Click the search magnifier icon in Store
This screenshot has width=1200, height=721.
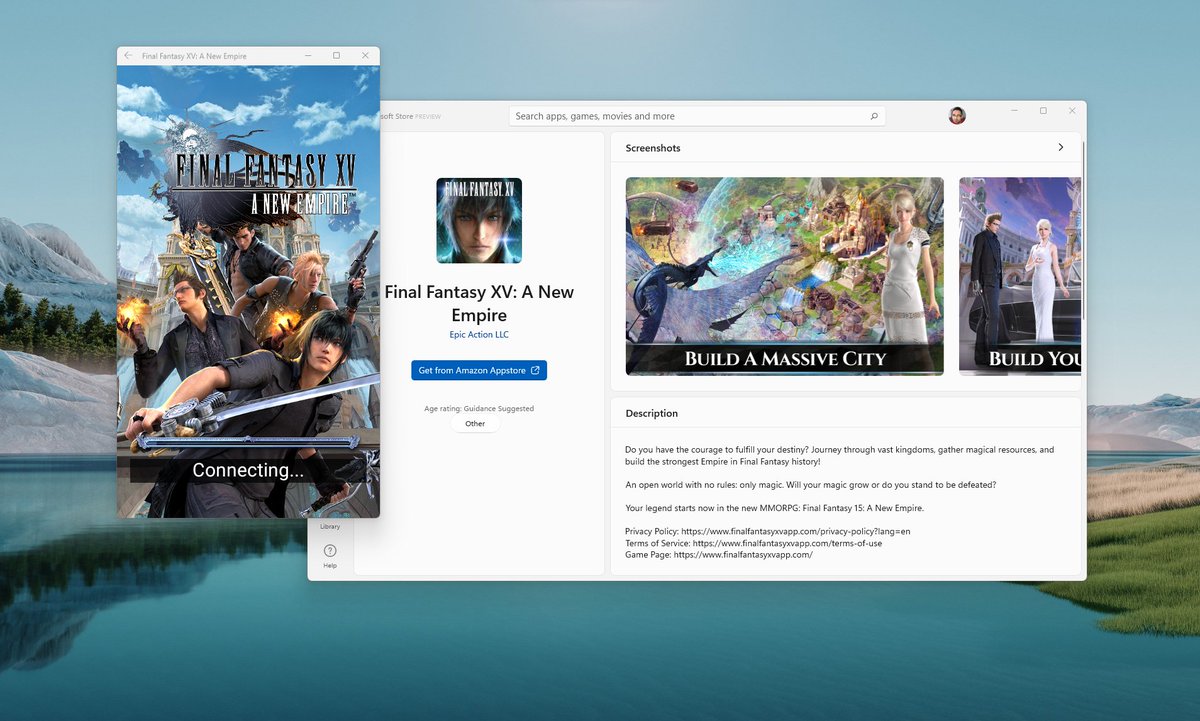coord(874,116)
